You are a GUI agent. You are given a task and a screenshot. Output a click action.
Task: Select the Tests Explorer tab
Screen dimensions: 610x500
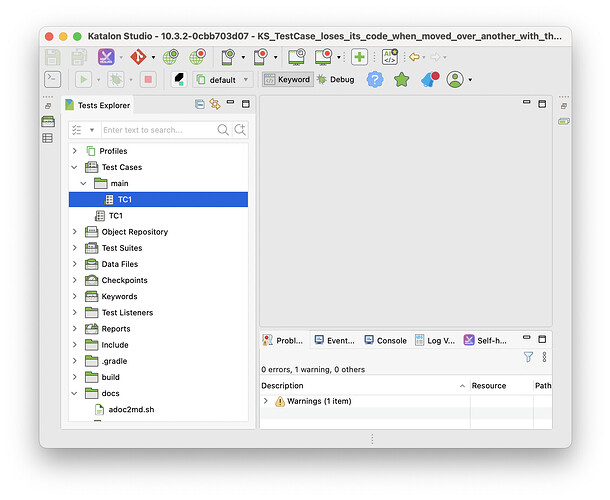pyautogui.click(x=98, y=105)
